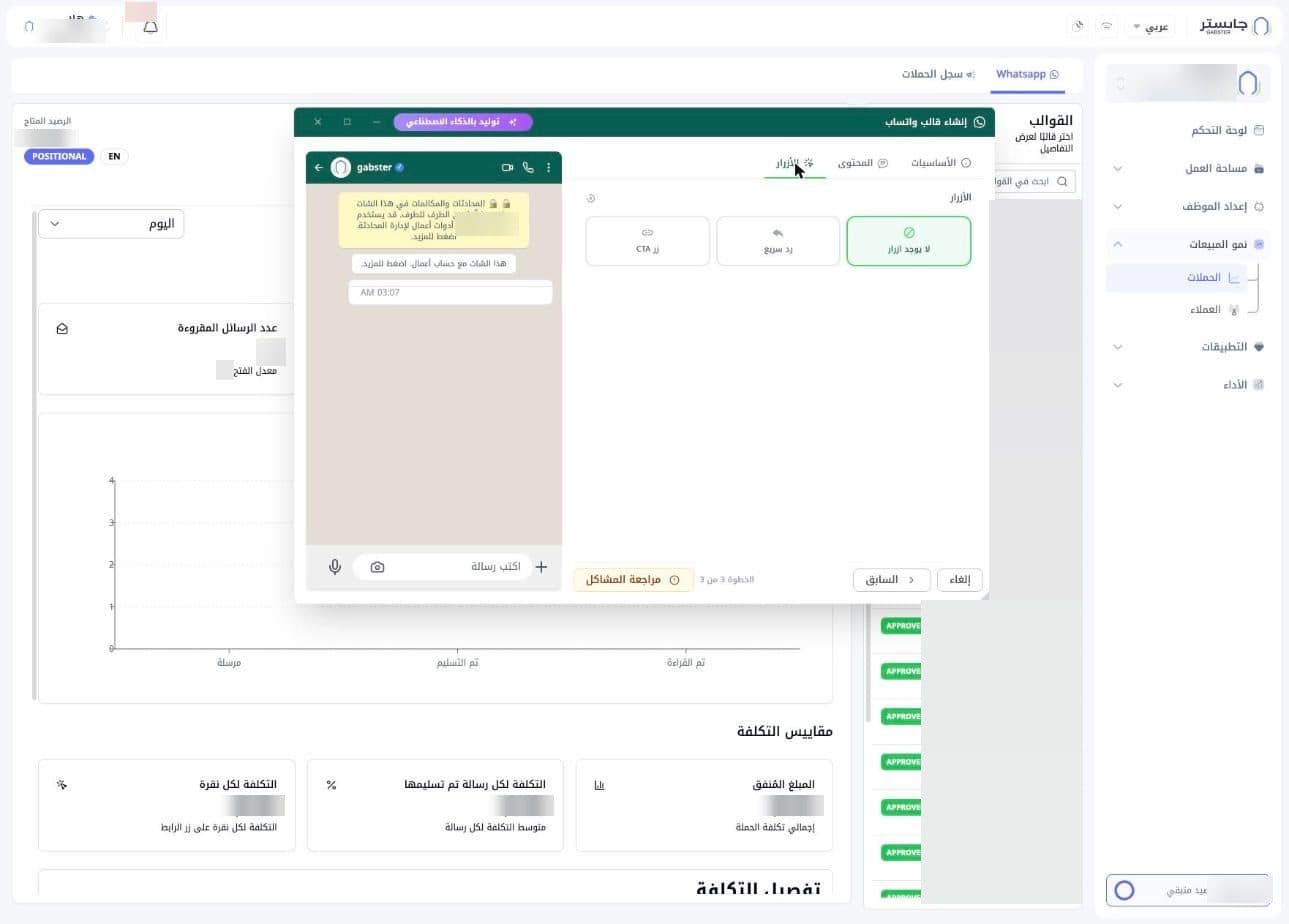Screen dimensions: 1289x924
Task: Click the headset icon in top-left corner
Action: coord(29,27)
